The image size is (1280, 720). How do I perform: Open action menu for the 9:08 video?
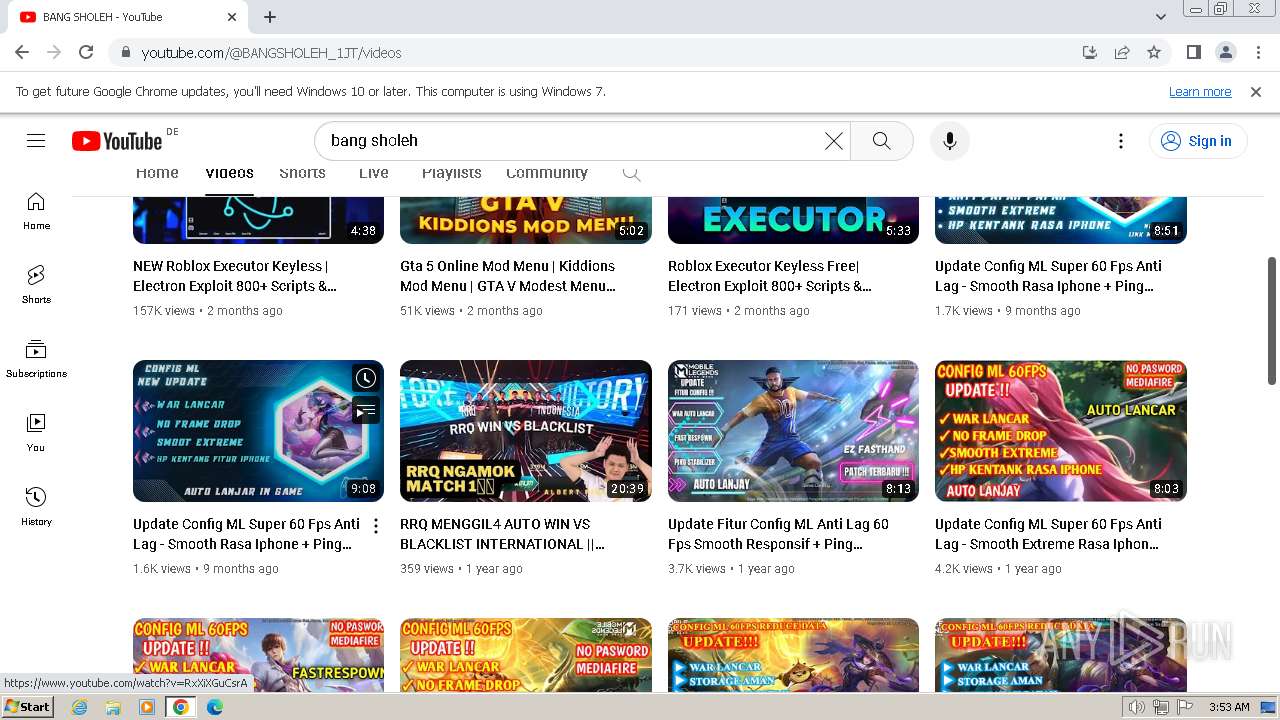376,526
